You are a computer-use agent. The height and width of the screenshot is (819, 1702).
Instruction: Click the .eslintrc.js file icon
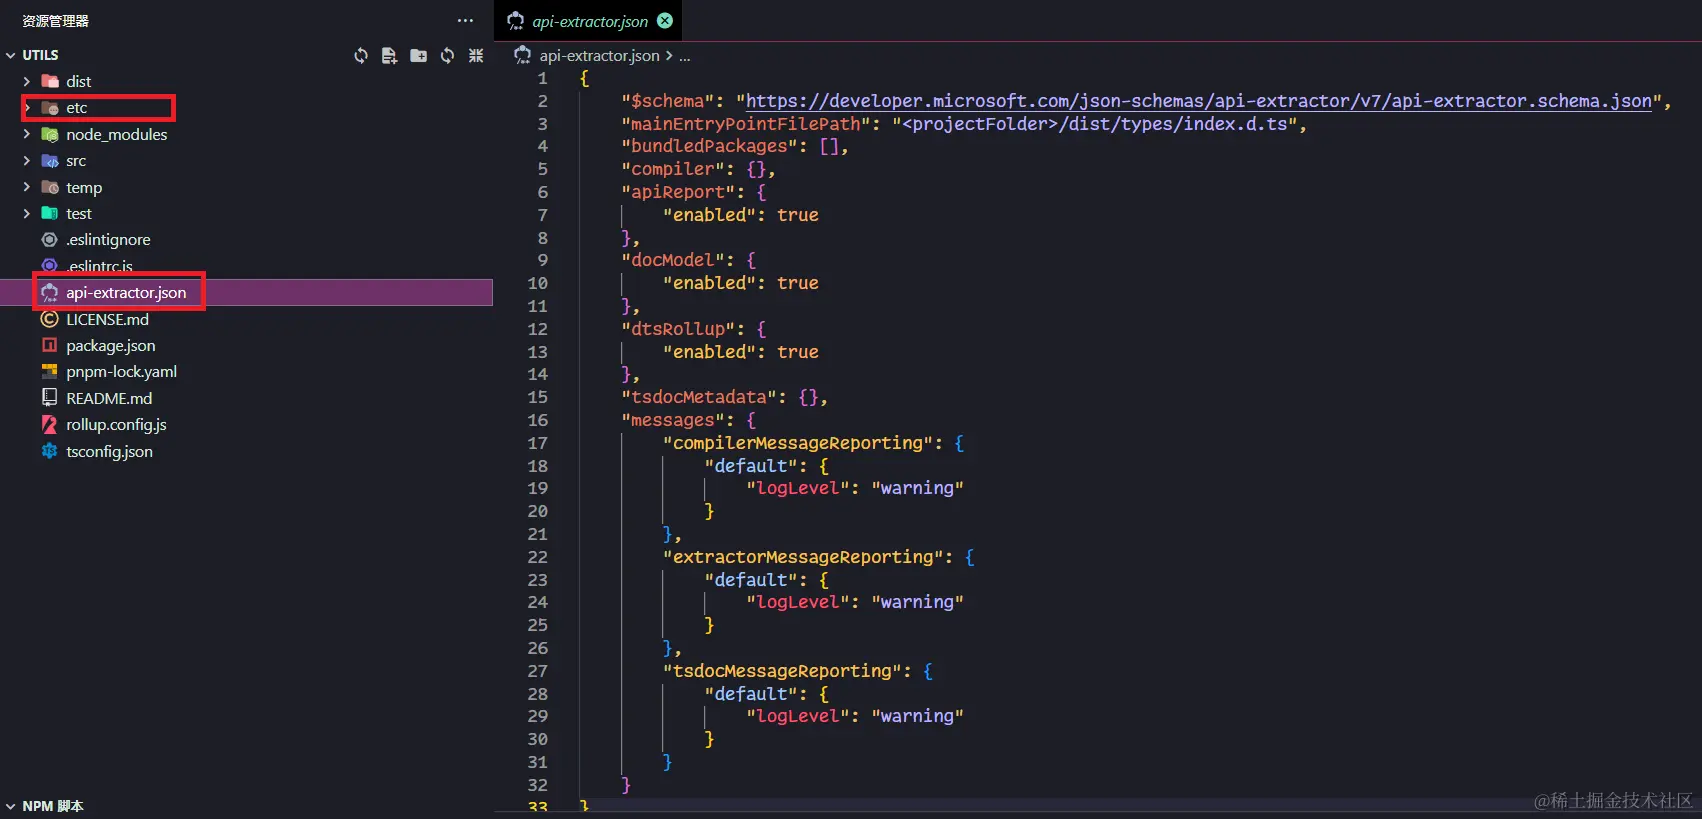(49, 265)
